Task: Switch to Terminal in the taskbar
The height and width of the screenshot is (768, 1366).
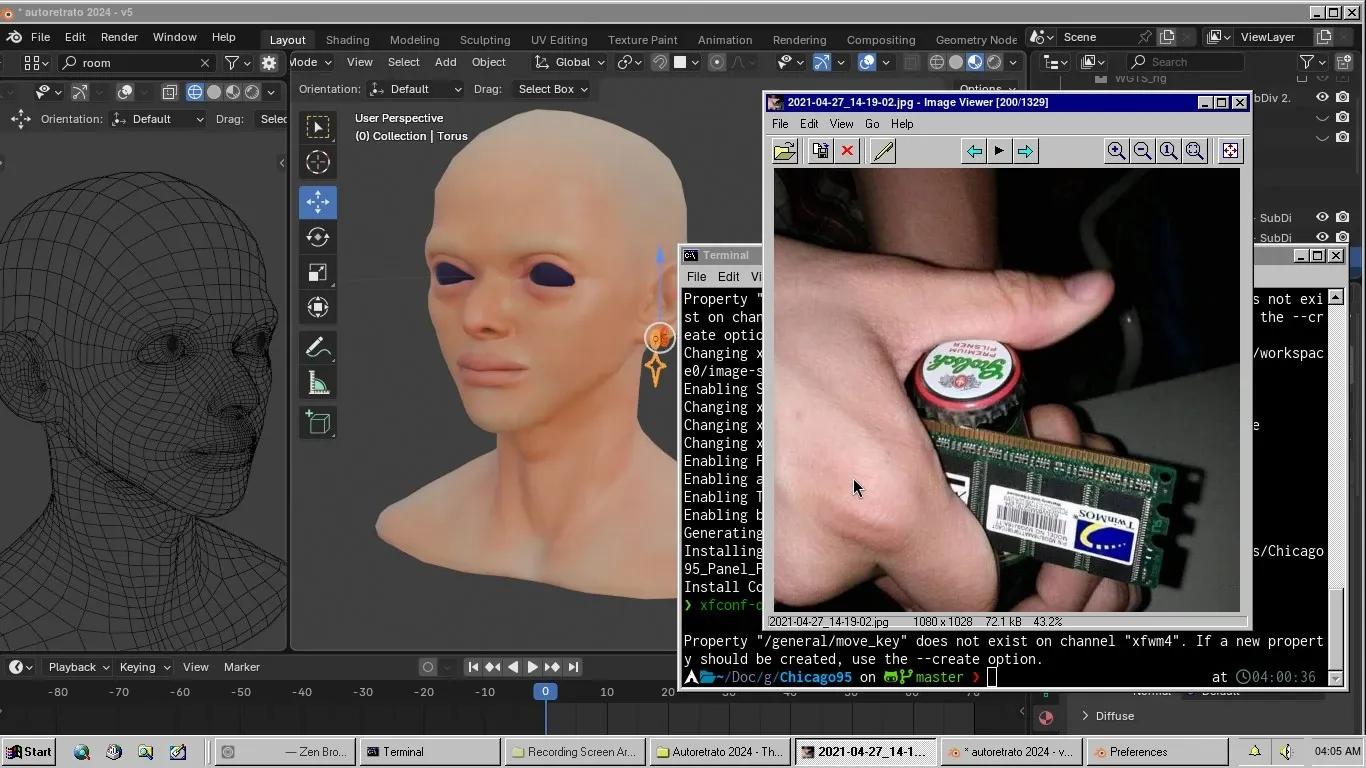Action: tap(430, 752)
